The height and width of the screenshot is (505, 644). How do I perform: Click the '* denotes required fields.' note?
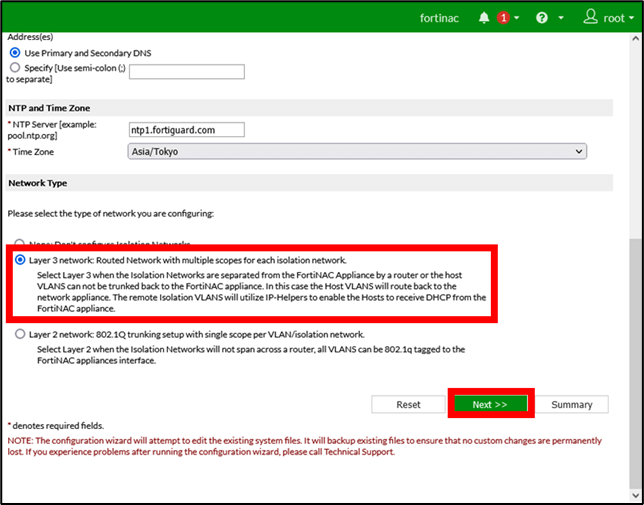point(56,426)
